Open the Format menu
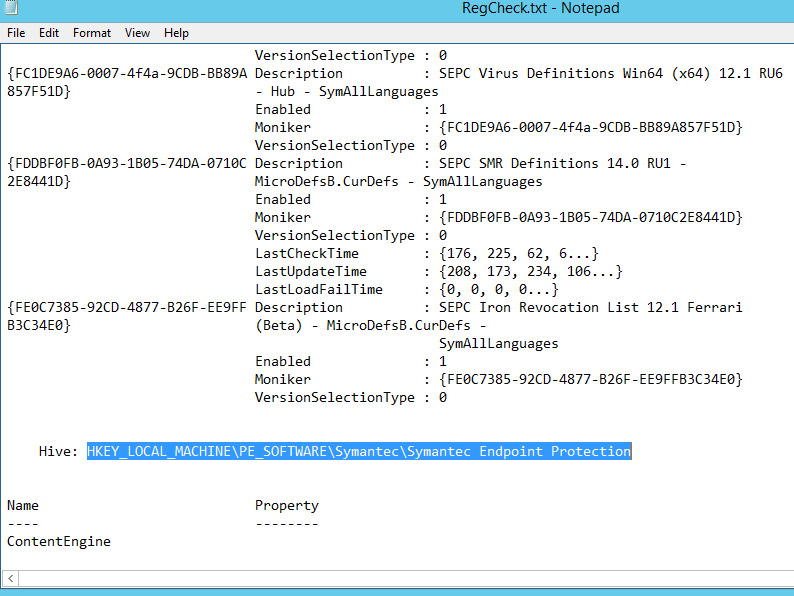The width and height of the screenshot is (794, 596). pos(92,33)
